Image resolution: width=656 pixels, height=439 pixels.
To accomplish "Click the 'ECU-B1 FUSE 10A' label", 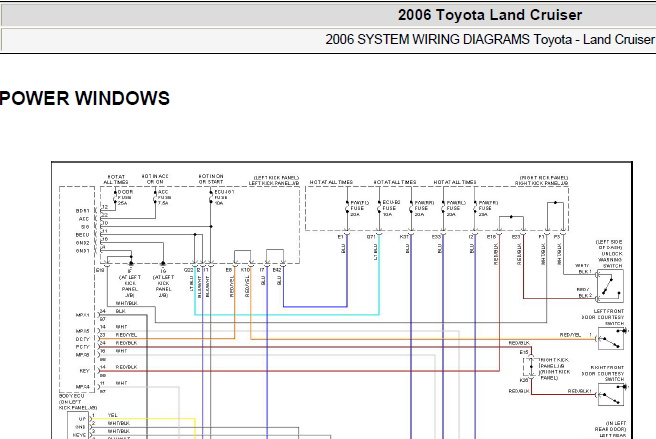I will (391, 208).
